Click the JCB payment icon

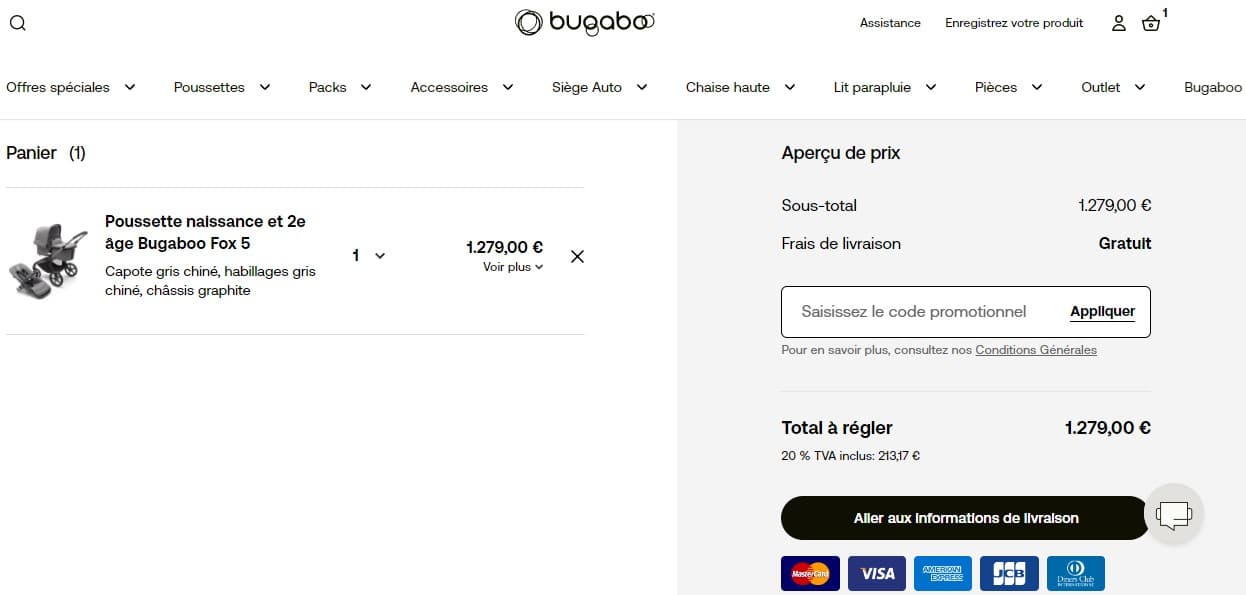[x=1009, y=573]
